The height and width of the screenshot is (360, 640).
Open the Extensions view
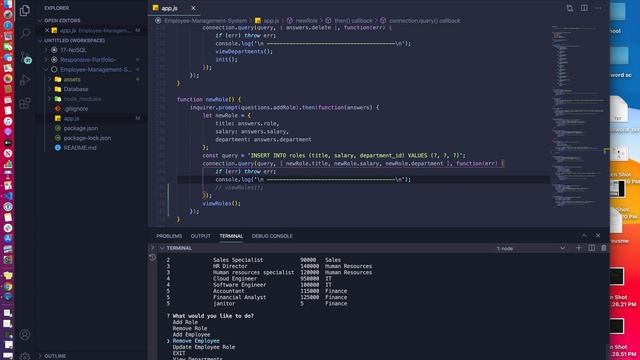tap(25, 103)
